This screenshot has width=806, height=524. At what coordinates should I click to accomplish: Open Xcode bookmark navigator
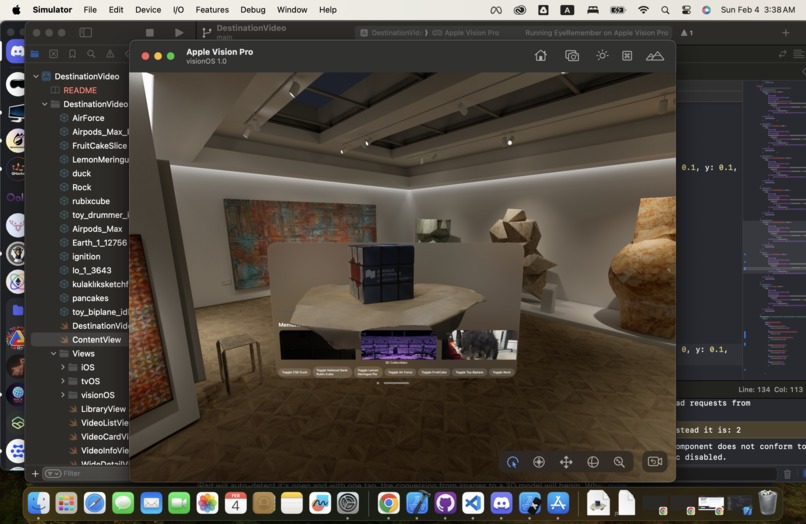(x=72, y=53)
